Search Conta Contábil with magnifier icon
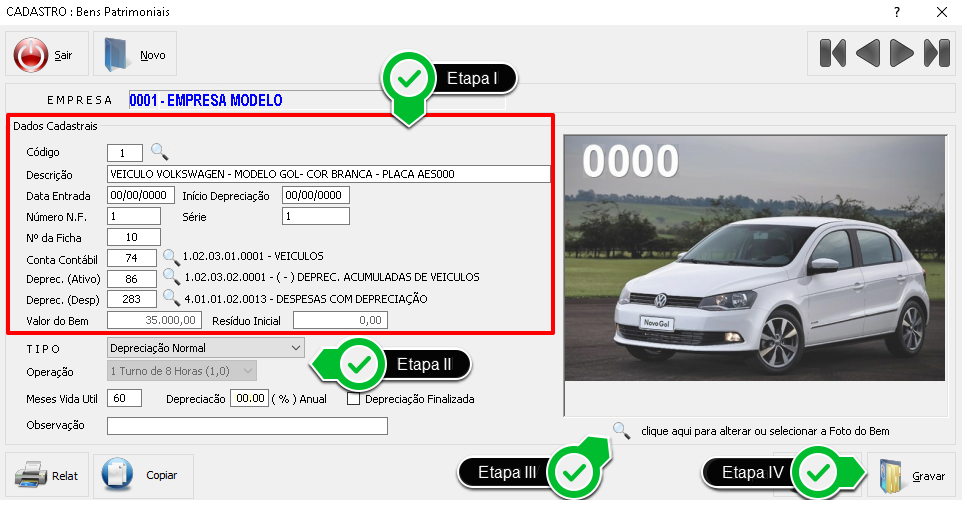Image resolution: width=967 pixels, height=505 pixels. click(171, 257)
